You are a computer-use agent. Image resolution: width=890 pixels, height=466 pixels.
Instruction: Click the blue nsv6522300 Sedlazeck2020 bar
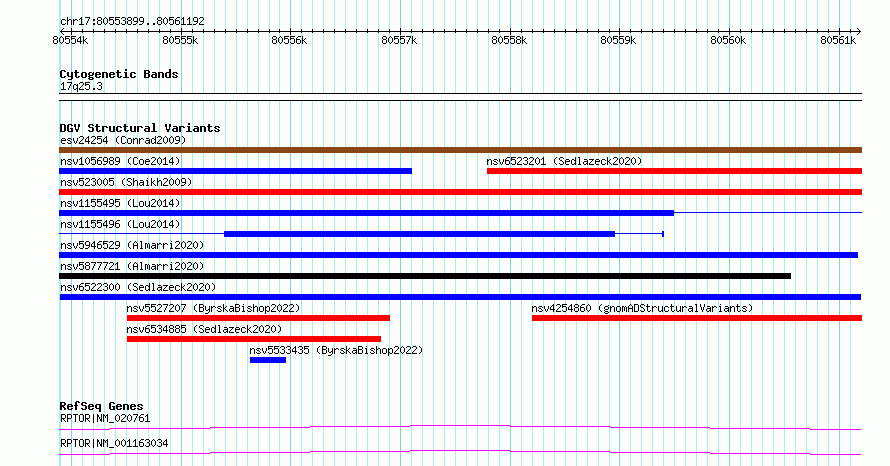(x=460, y=297)
